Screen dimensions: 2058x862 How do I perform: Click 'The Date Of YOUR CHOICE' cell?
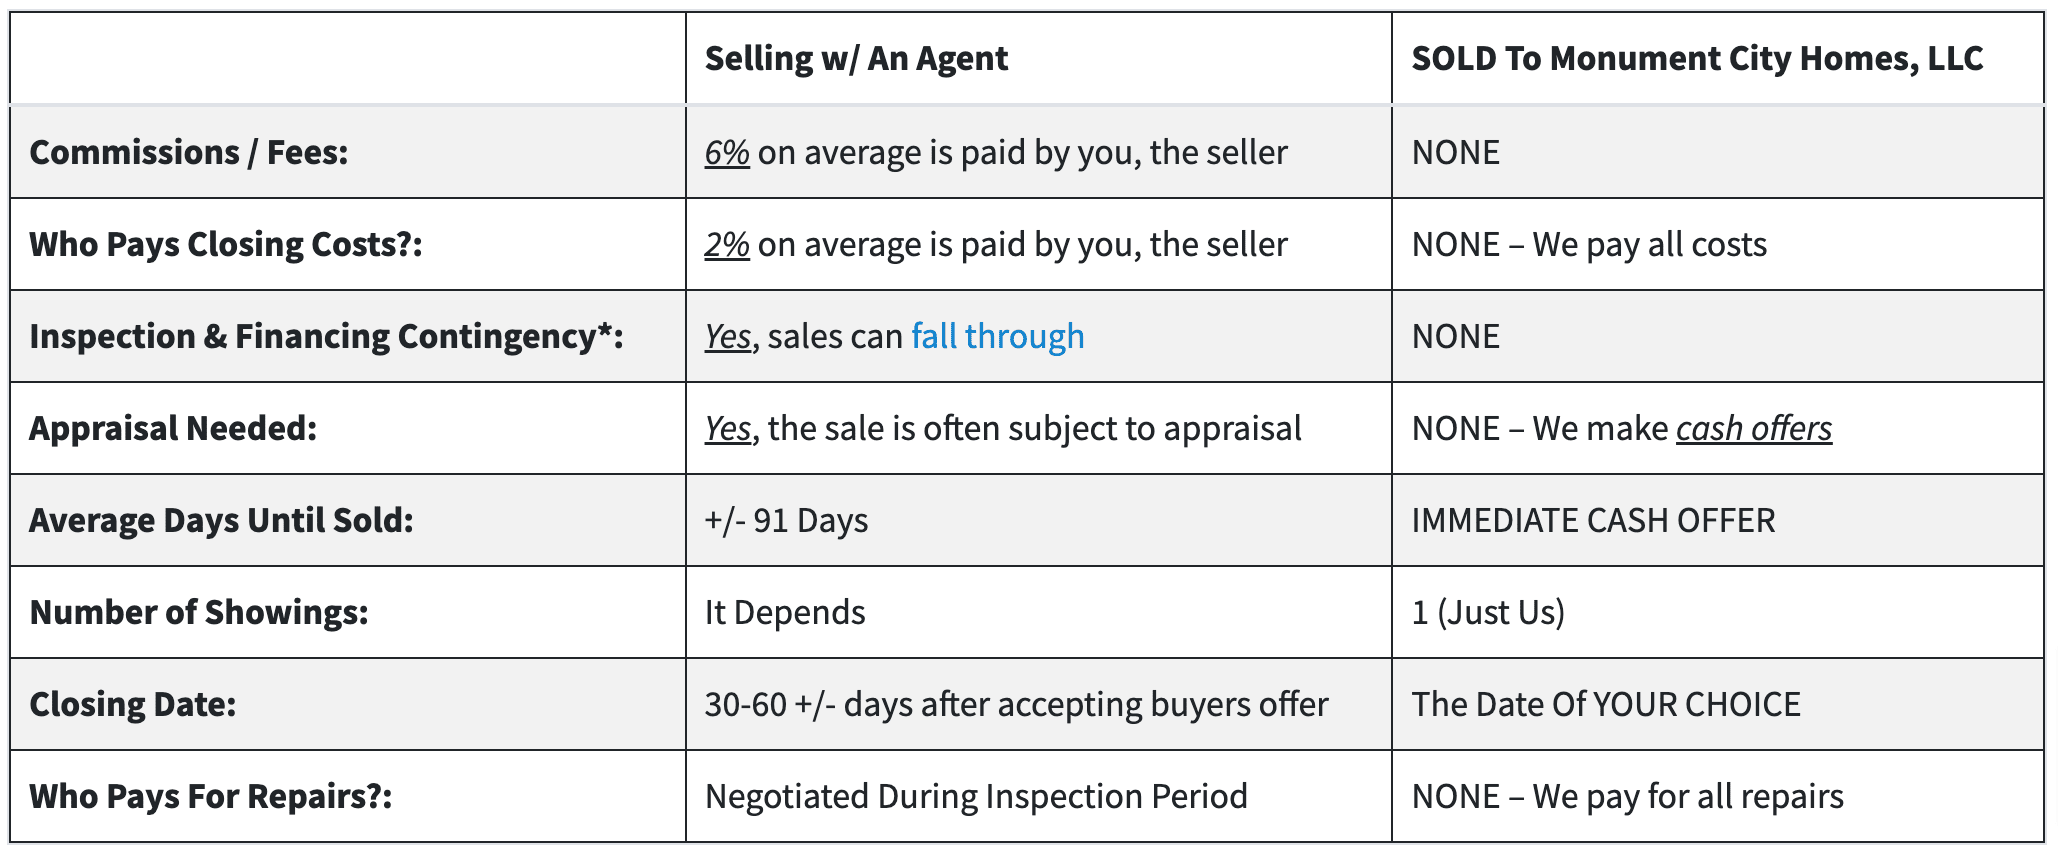point(1606,705)
